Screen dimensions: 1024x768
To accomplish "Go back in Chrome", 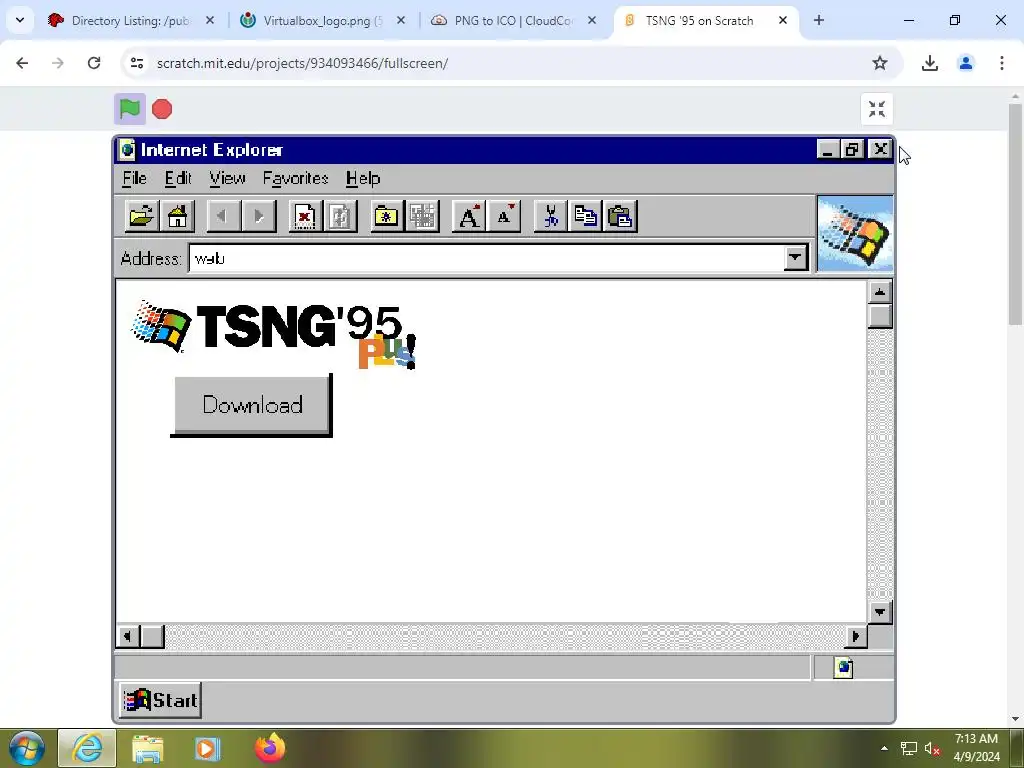I will [22, 63].
